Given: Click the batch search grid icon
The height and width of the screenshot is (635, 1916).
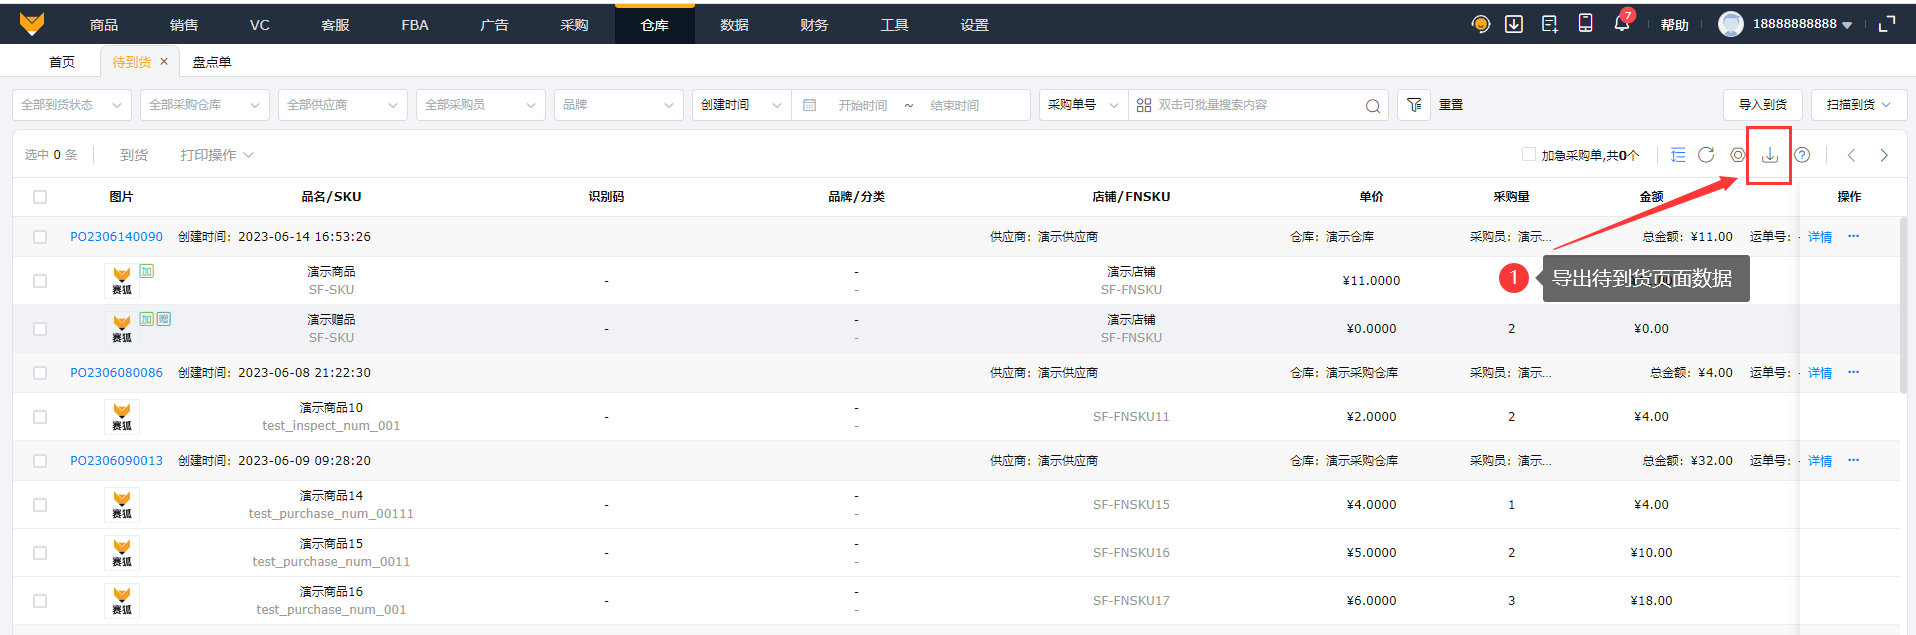Looking at the screenshot, I should point(1144,105).
